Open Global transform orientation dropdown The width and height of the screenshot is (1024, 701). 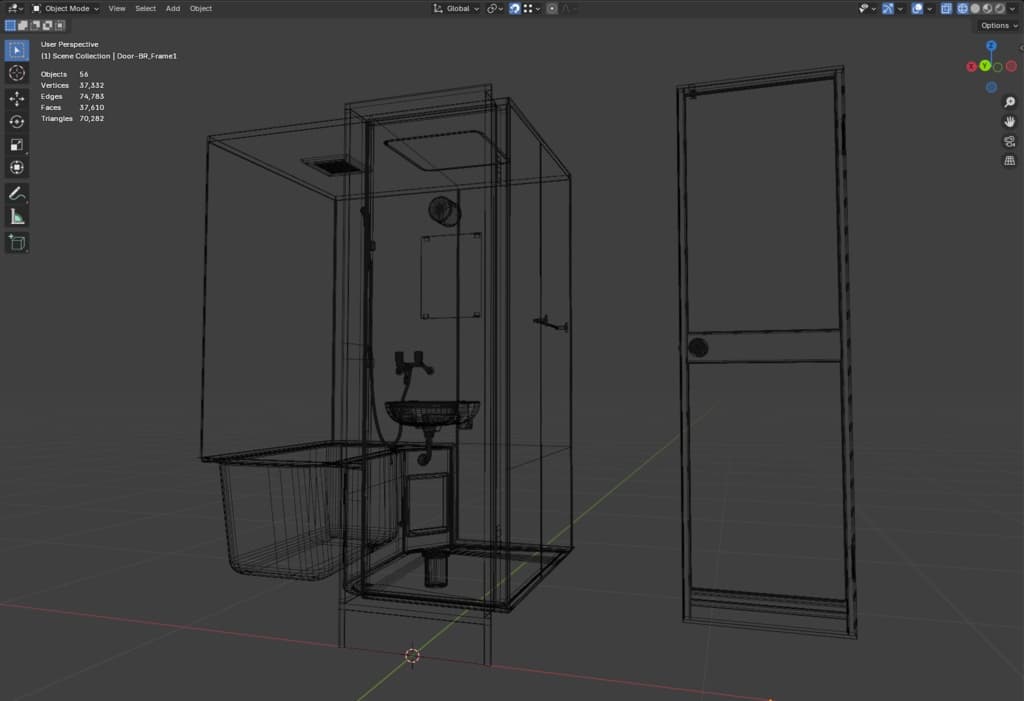(x=456, y=8)
